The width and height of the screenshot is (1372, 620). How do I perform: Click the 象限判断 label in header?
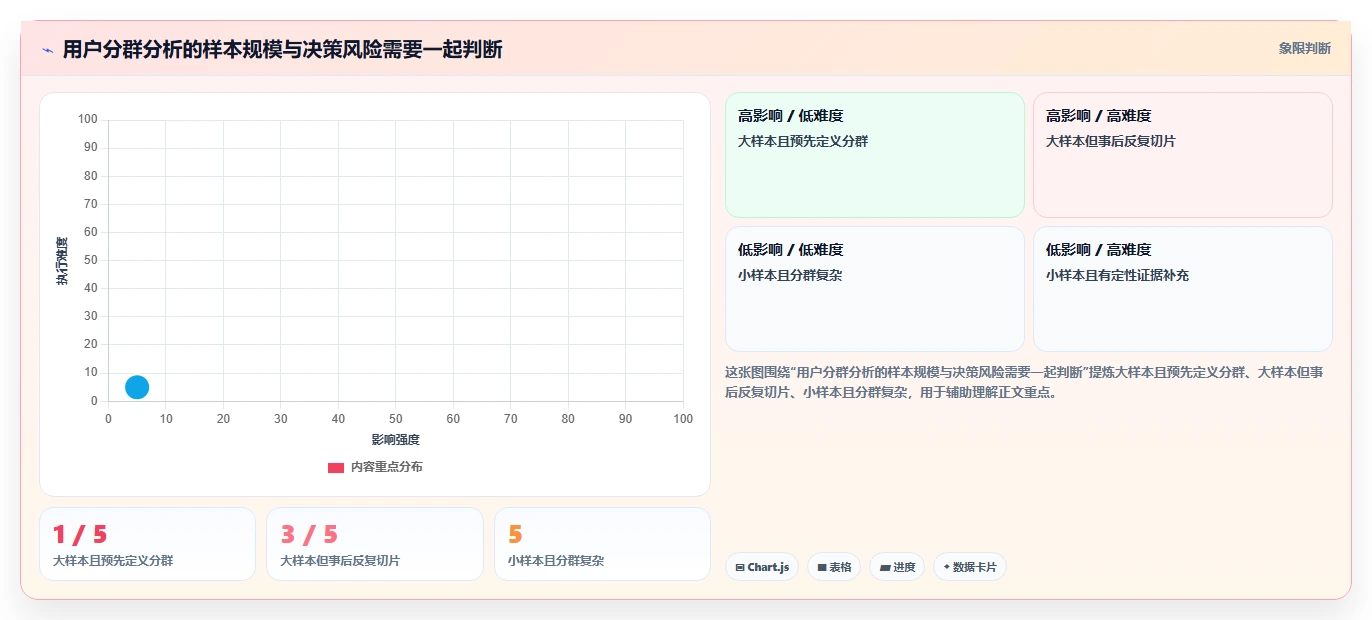(1304, 48)
